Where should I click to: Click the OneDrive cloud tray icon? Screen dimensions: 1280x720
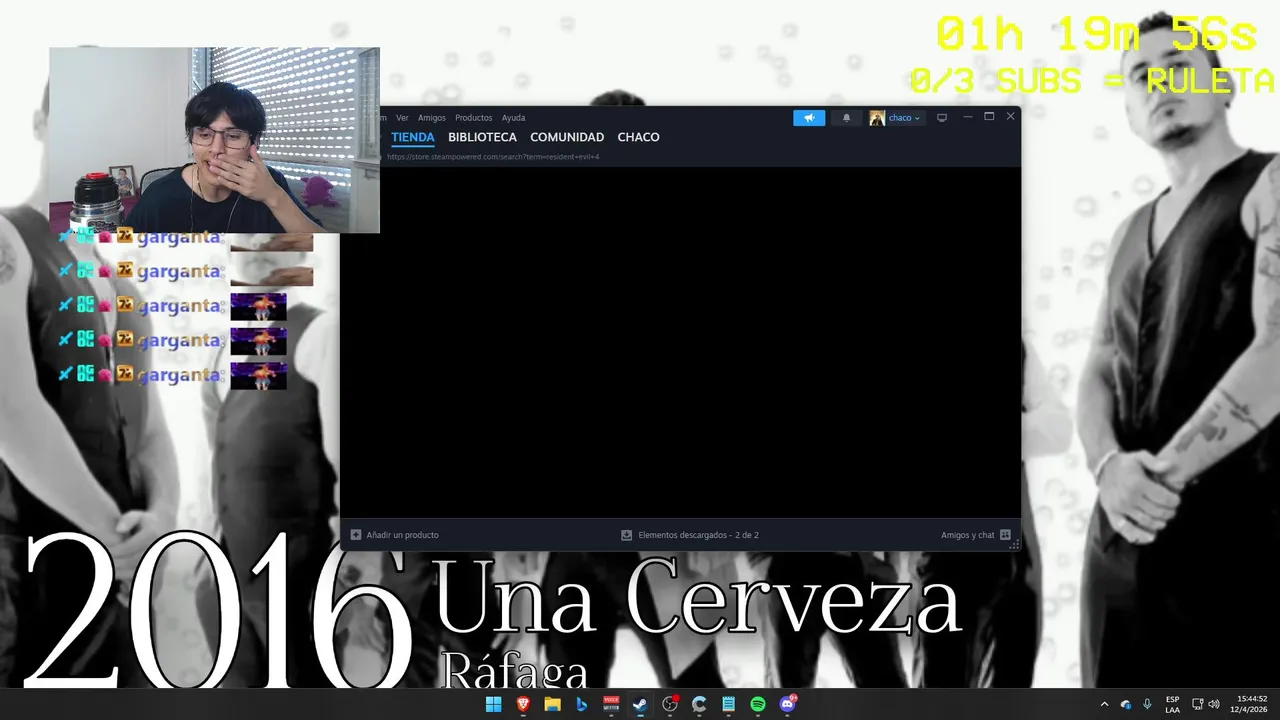point(1126,704)
